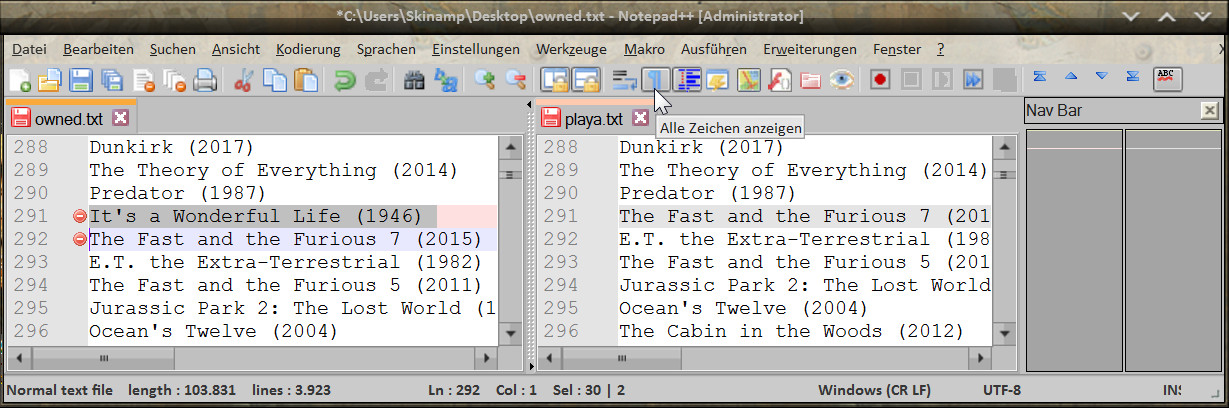Click the gray Redo arrow icon
This screenshot has height=408, width=1229.
376,80
